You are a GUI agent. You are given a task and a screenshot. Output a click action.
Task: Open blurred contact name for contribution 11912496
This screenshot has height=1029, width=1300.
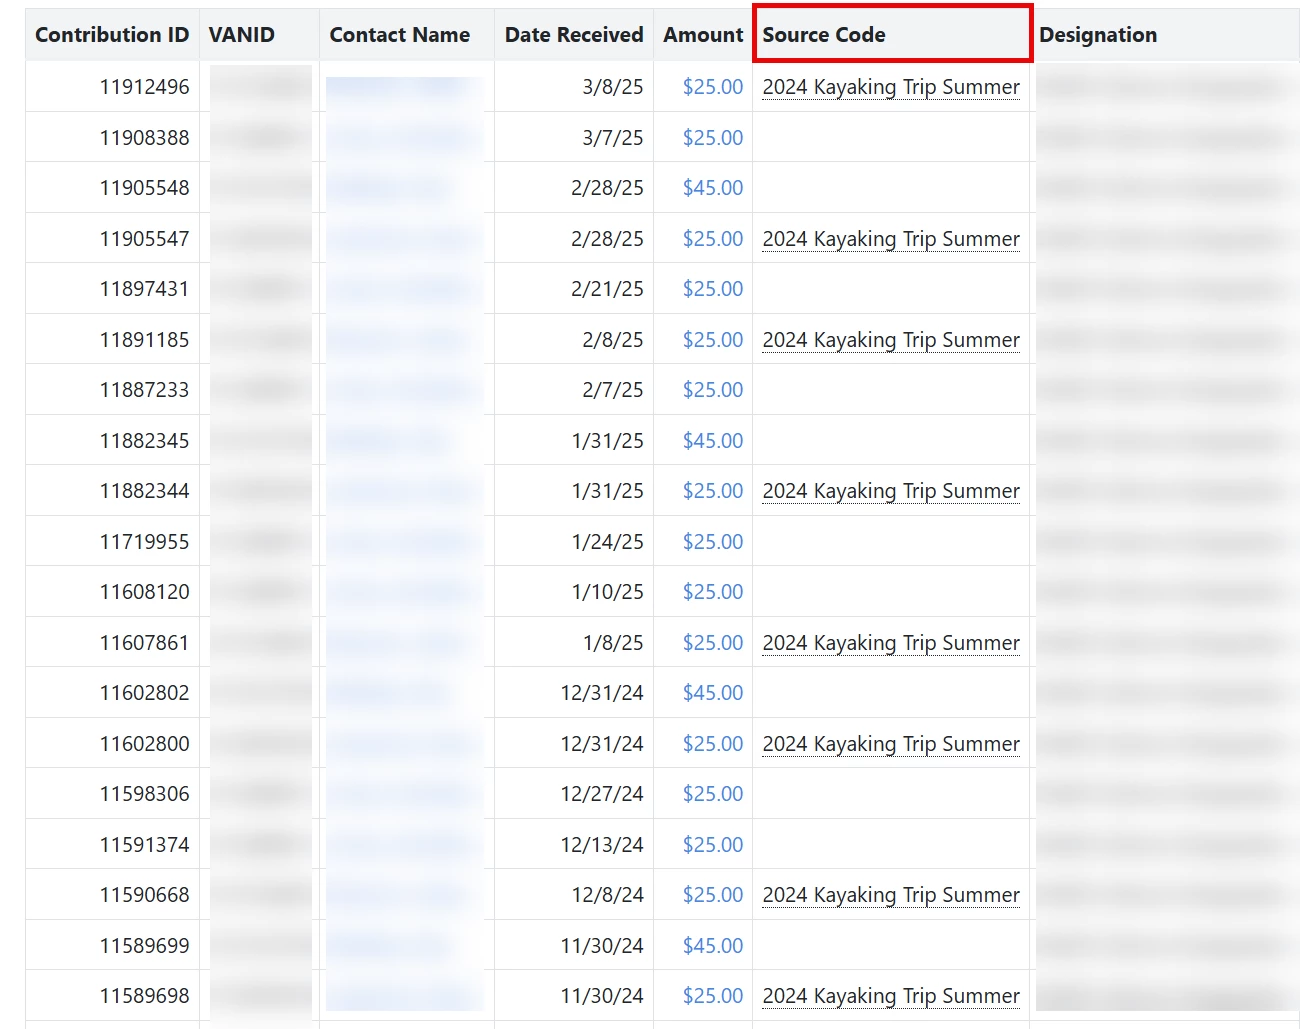point(398,87)
